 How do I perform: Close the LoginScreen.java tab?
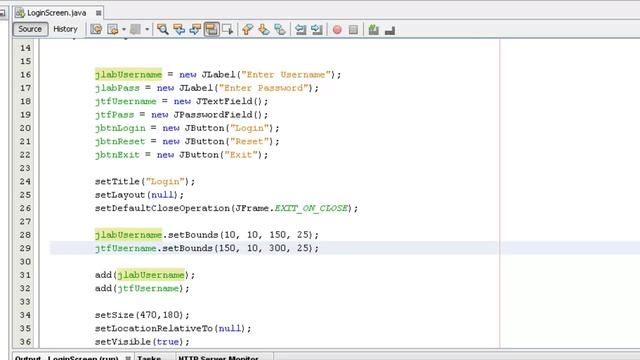tap(98, 13)
